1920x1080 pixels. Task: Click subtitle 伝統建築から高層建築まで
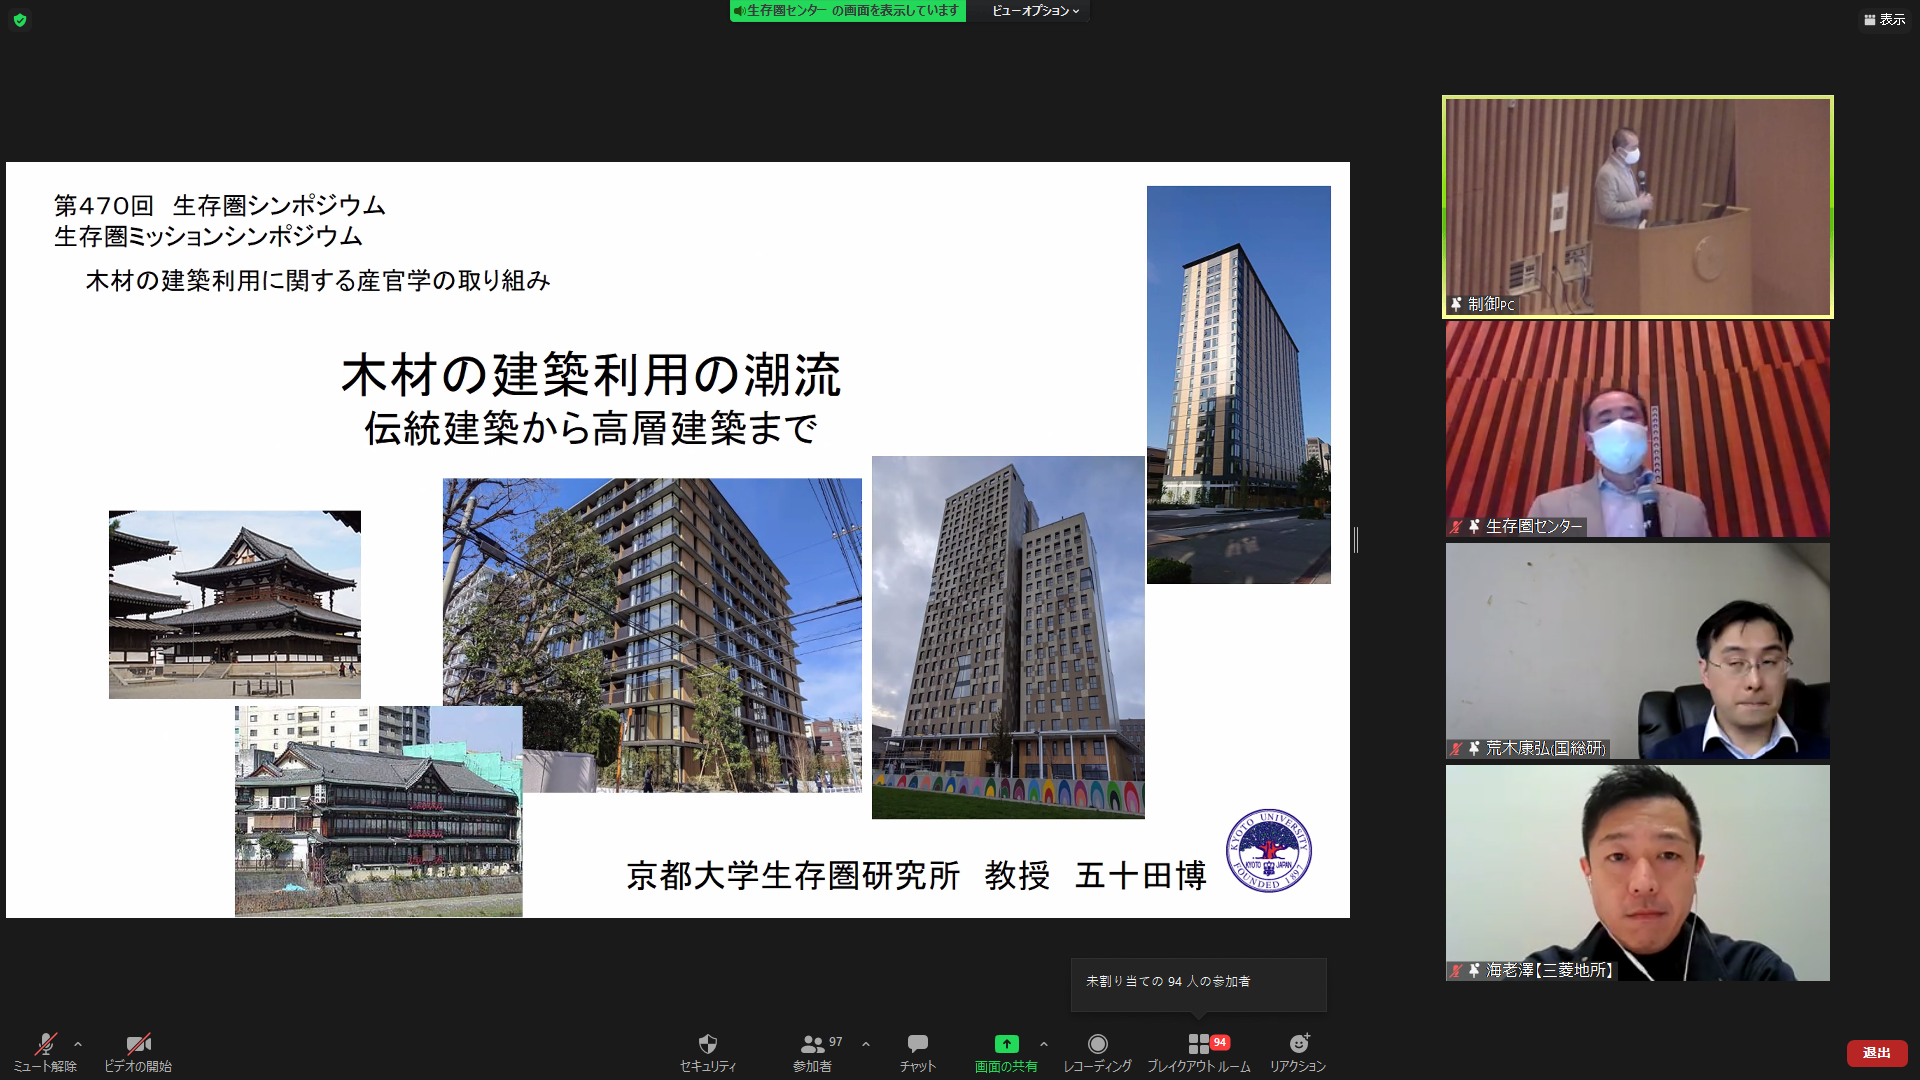[591, 428]
